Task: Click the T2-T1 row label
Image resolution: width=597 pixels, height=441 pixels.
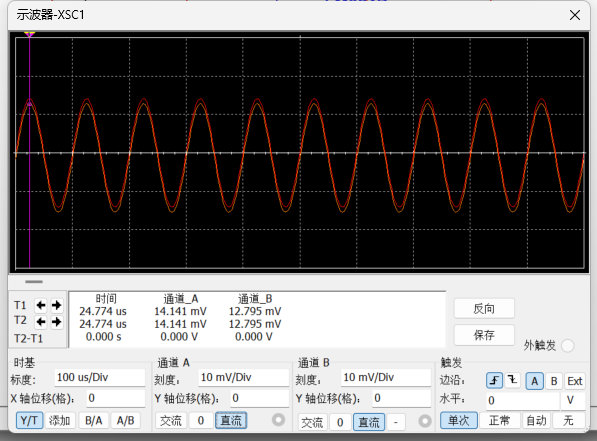Action: pos(29,339)
